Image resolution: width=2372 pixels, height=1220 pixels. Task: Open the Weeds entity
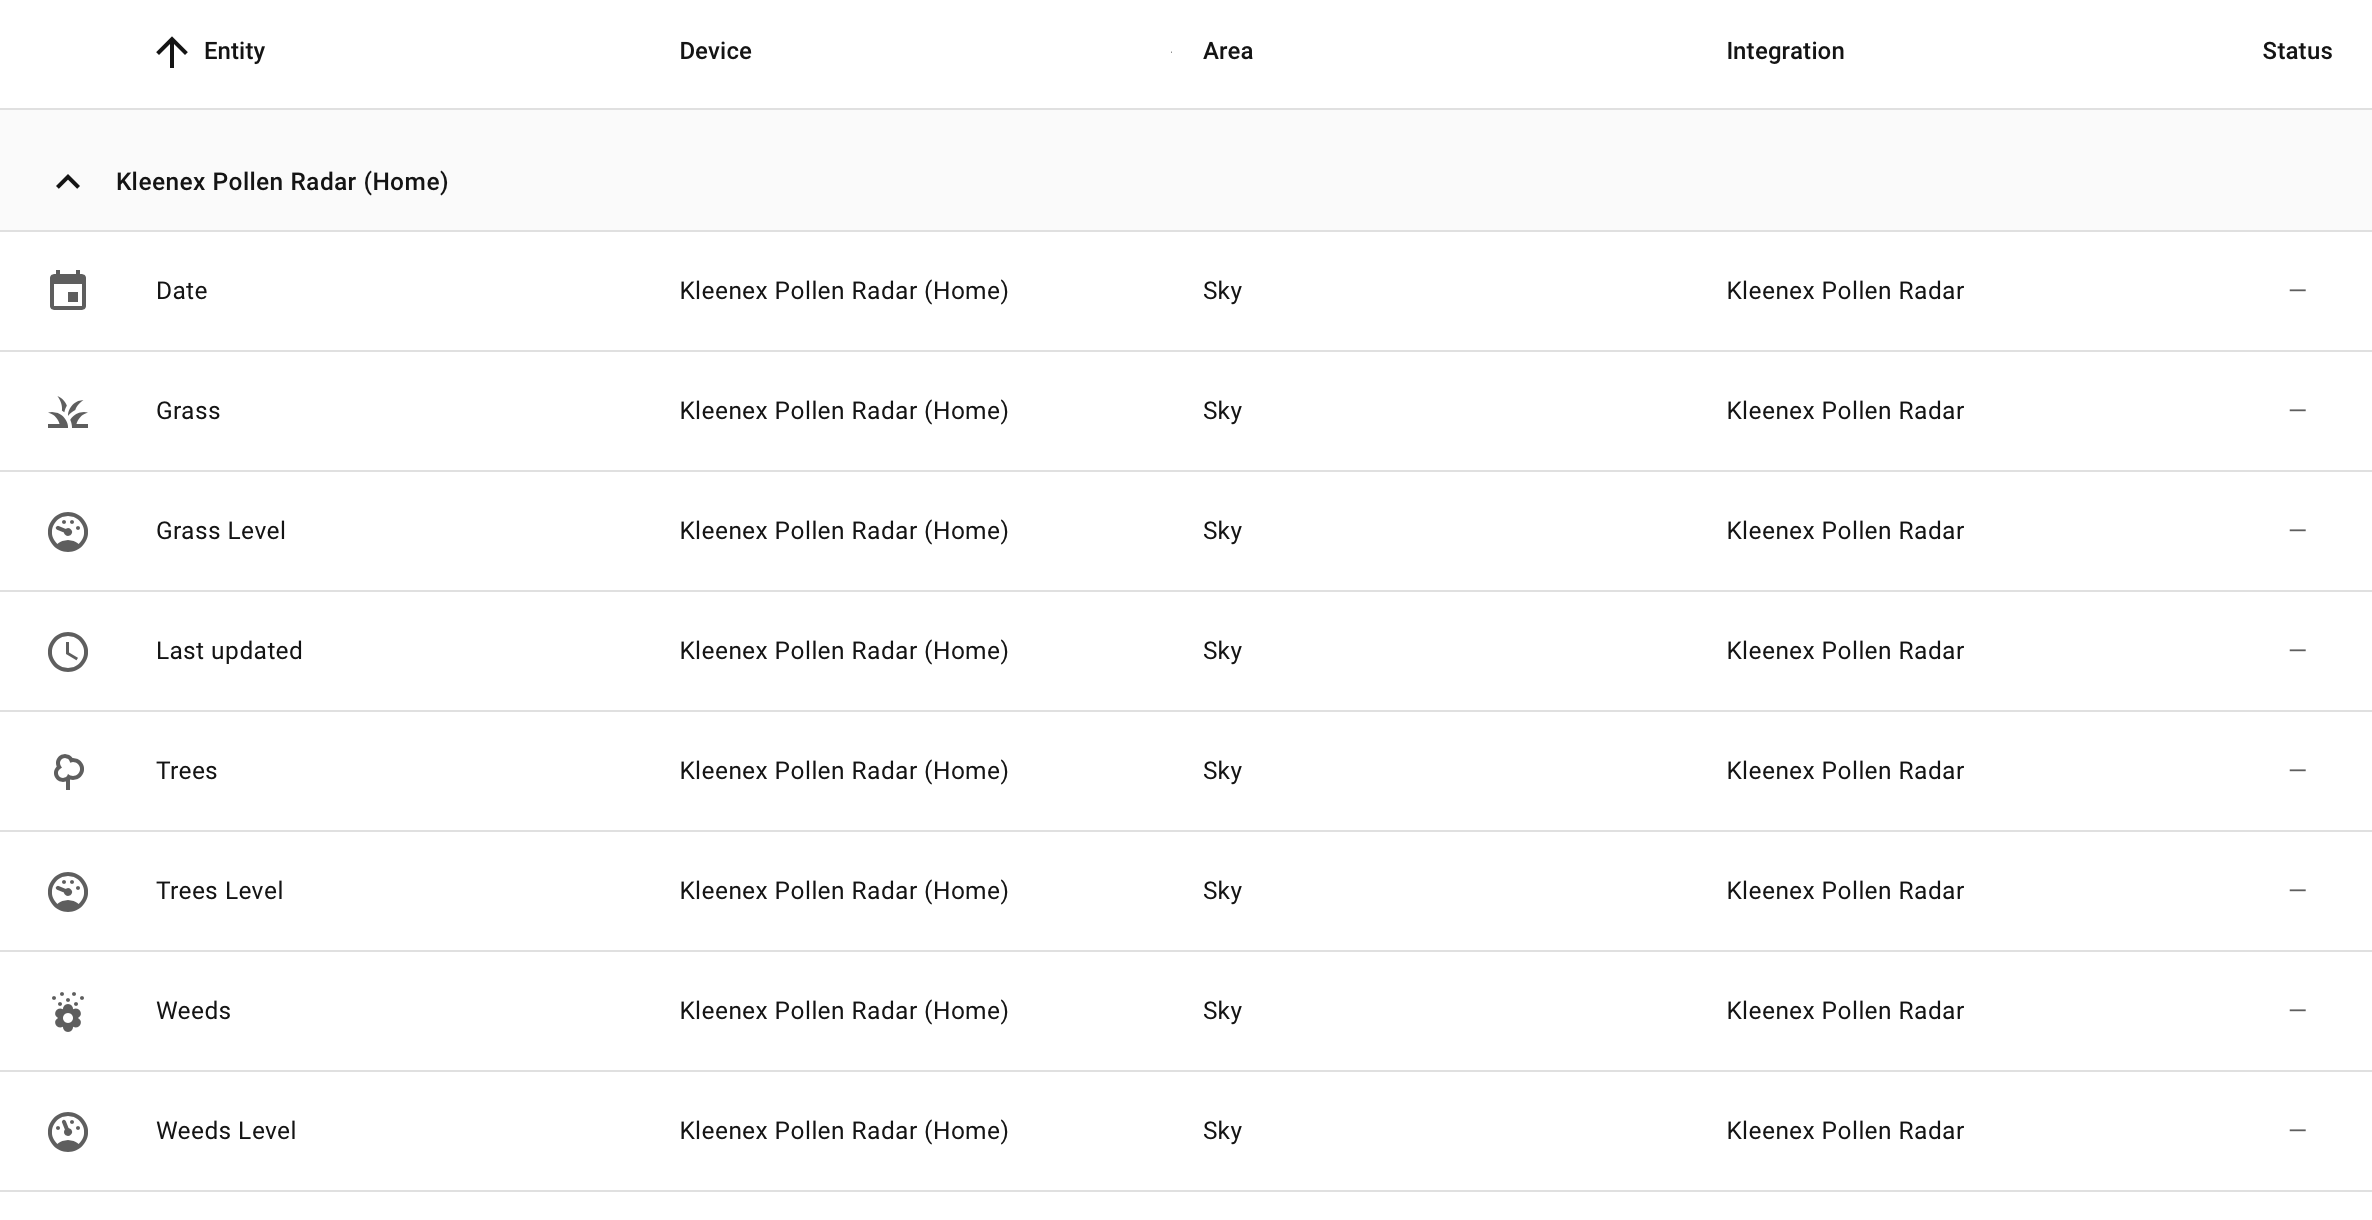(193, 1011)
